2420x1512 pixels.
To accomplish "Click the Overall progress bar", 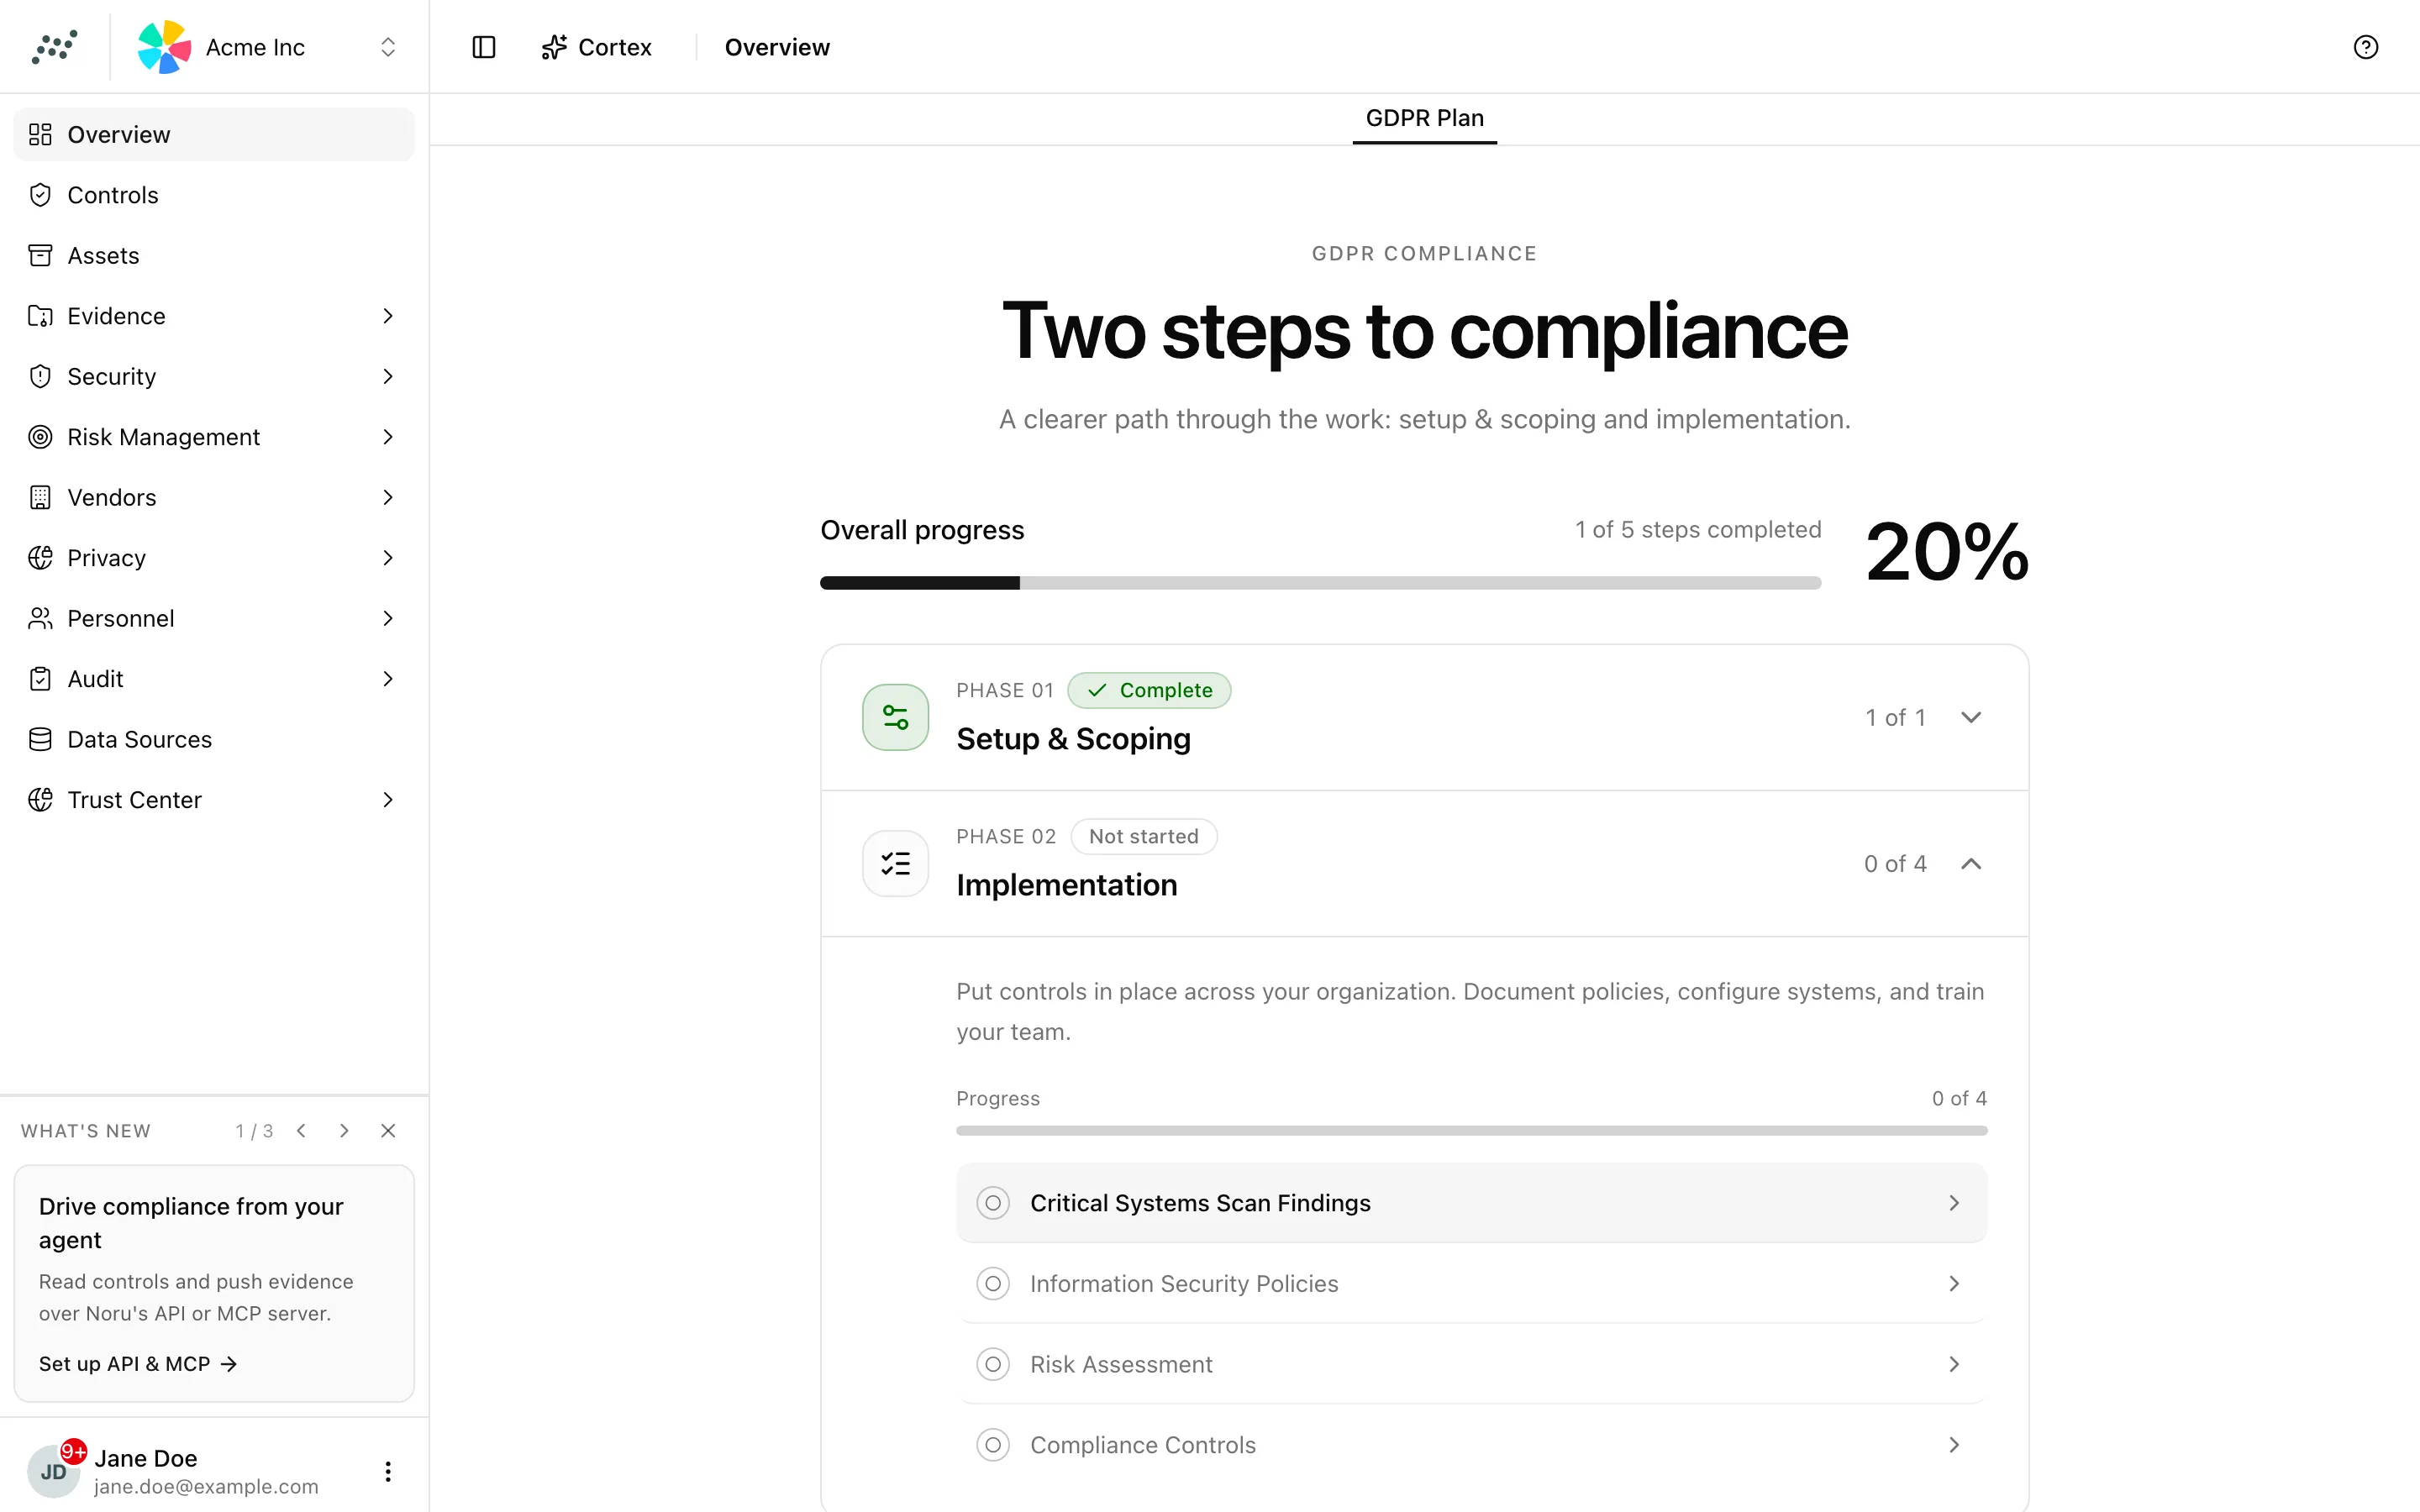I will click(x=1320, y=583).
